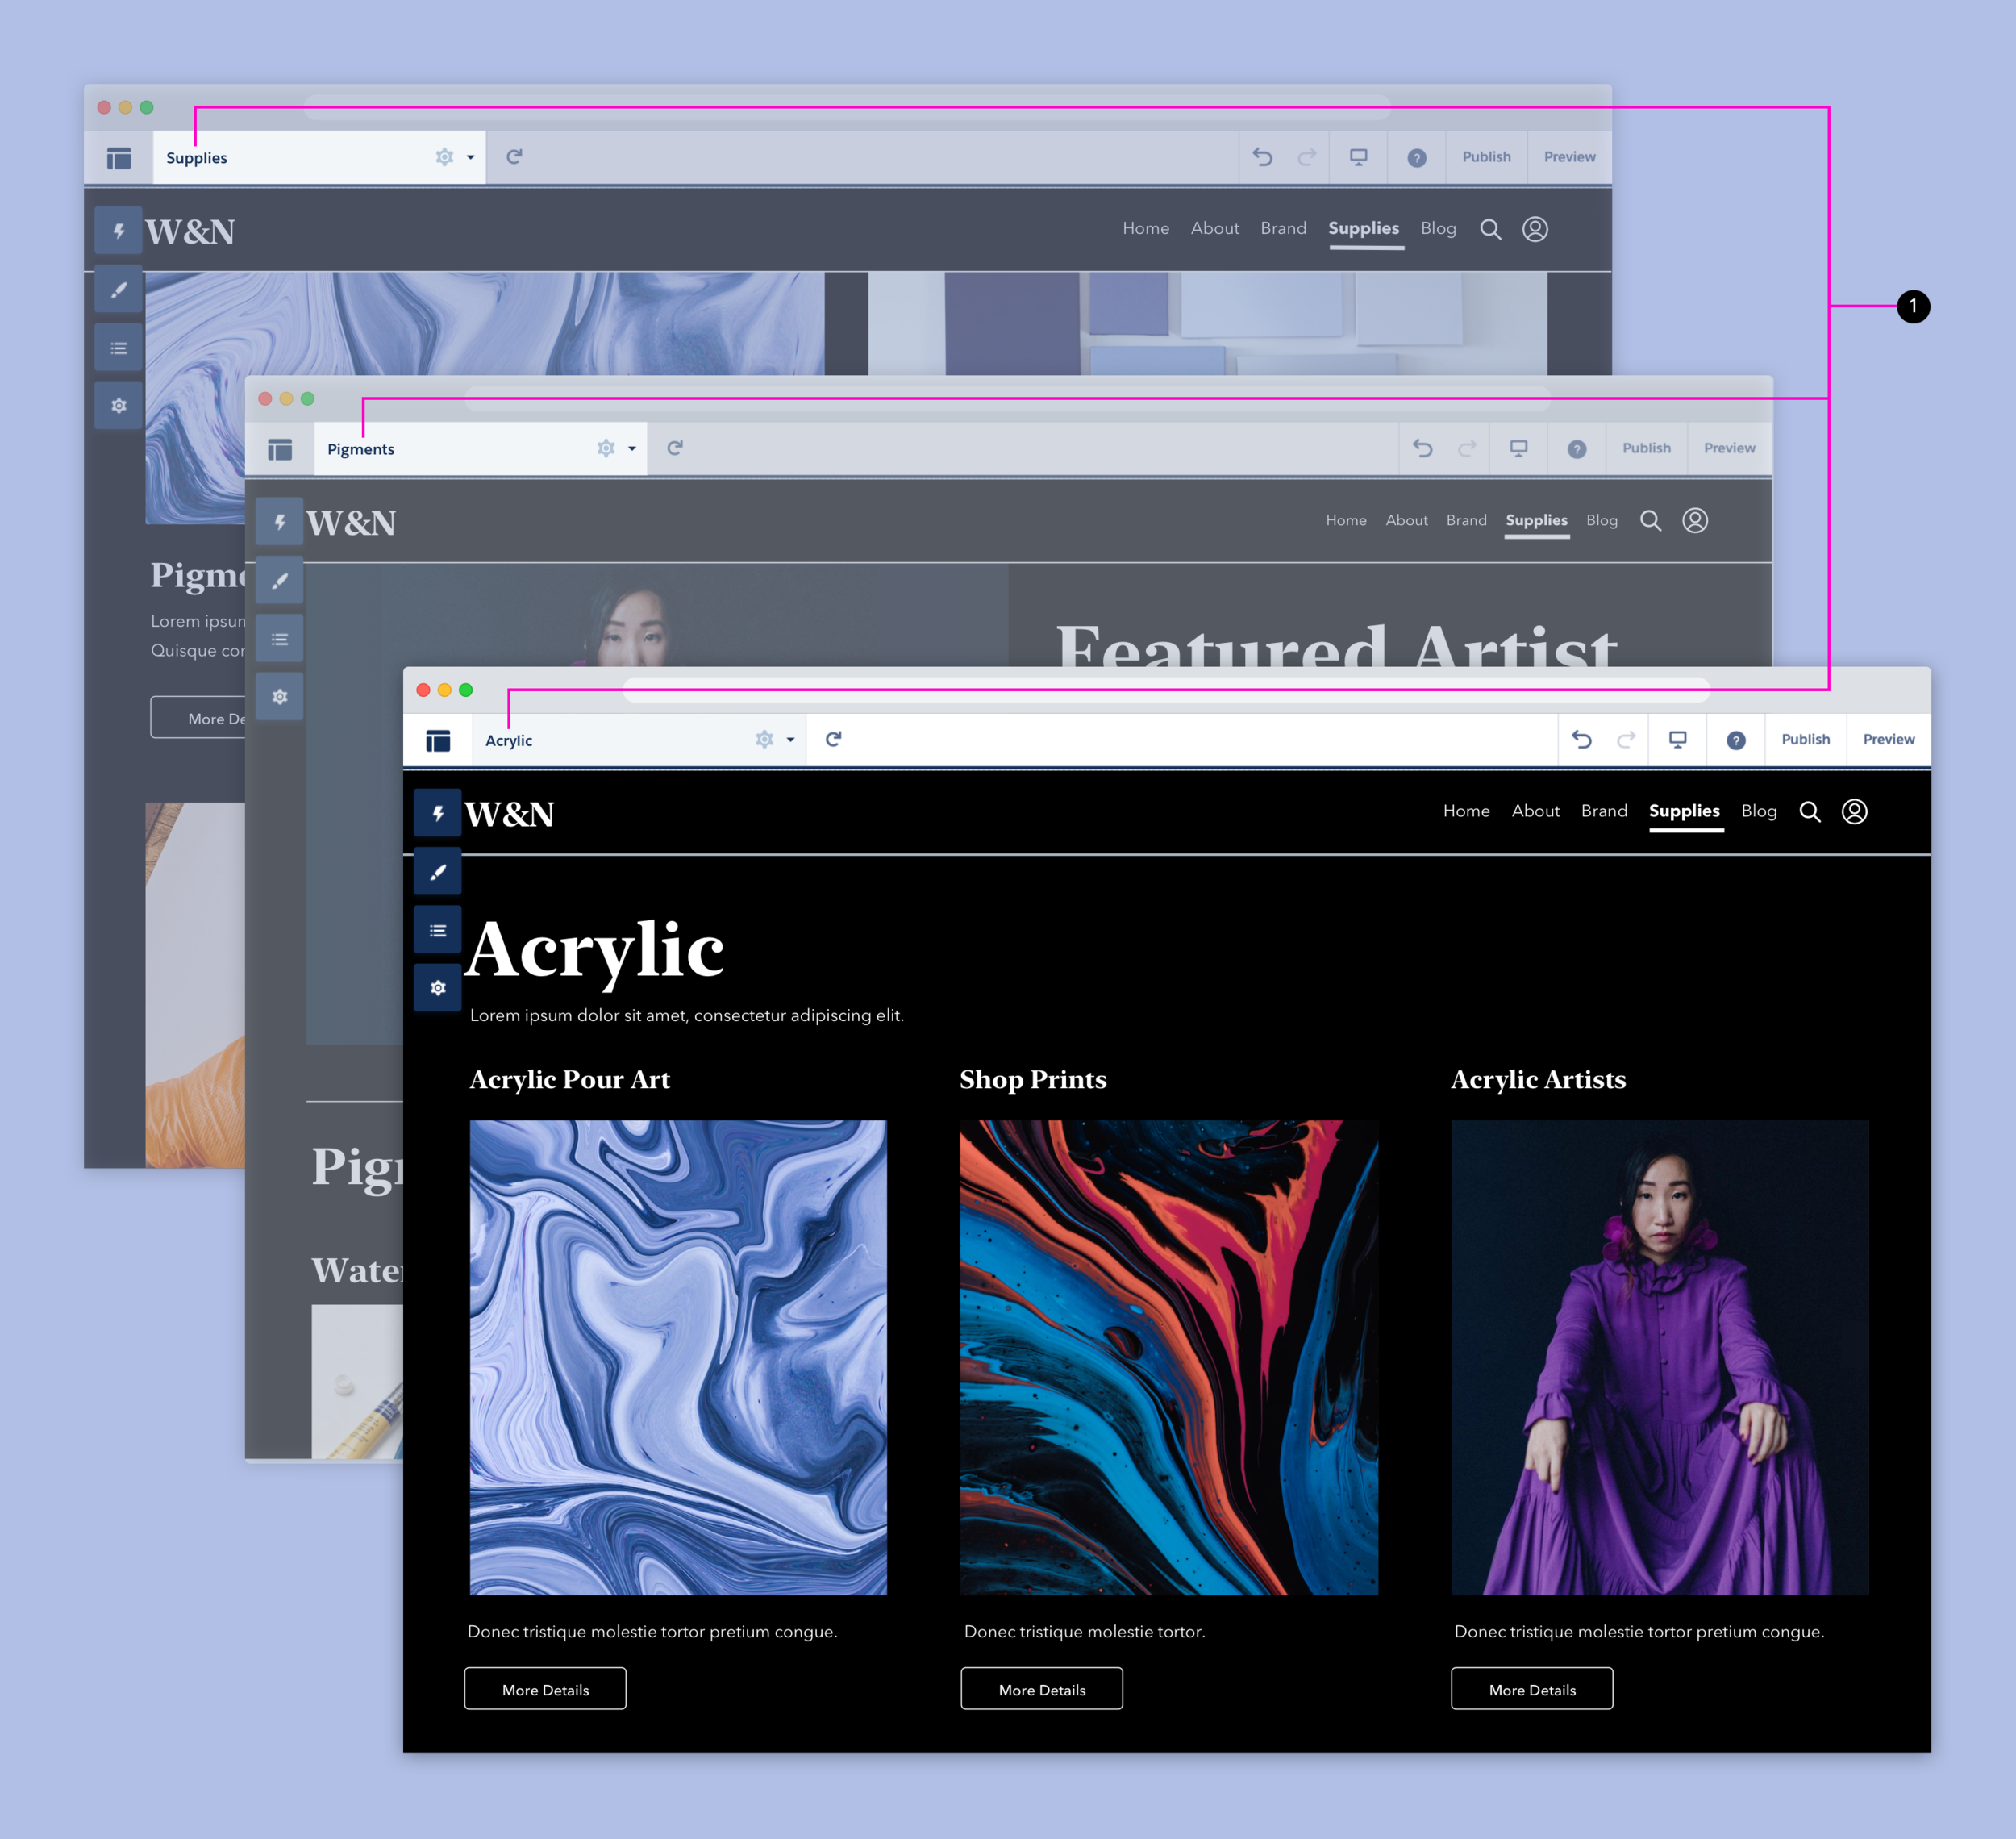Click the undo arrow in Acrylic window toolbar

click(1581, 739)
